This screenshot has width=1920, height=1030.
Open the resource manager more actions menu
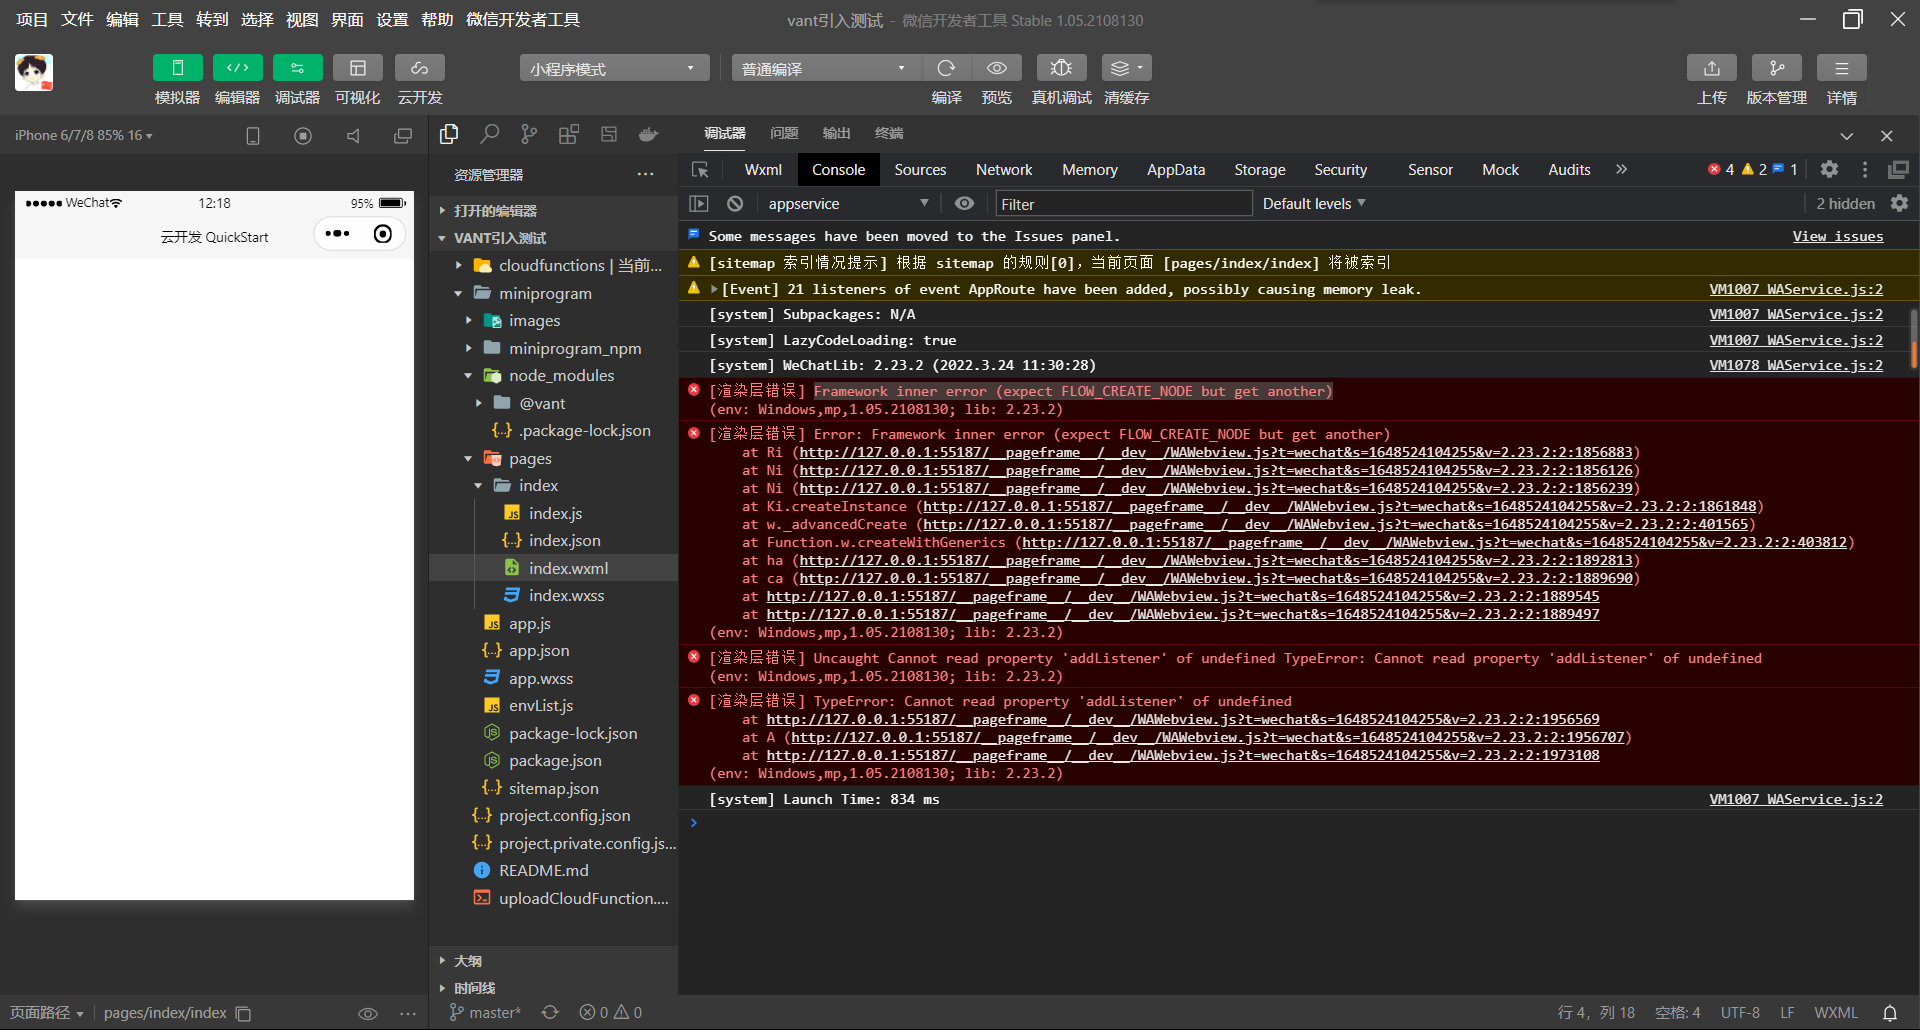(645, 174)
